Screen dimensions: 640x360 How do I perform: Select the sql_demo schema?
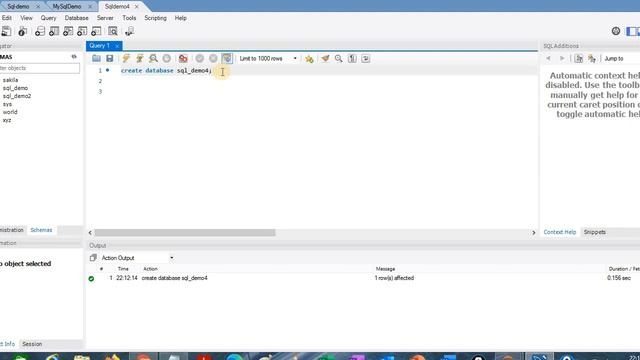click(15, 88)
